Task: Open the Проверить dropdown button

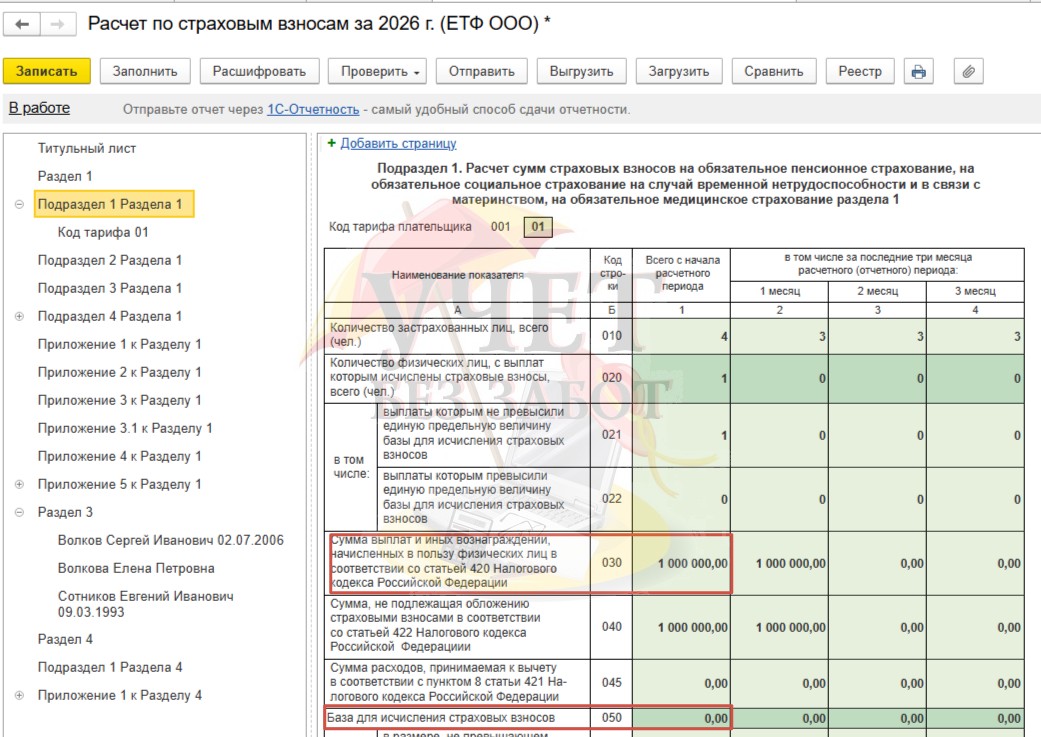Action: [380, 71]
